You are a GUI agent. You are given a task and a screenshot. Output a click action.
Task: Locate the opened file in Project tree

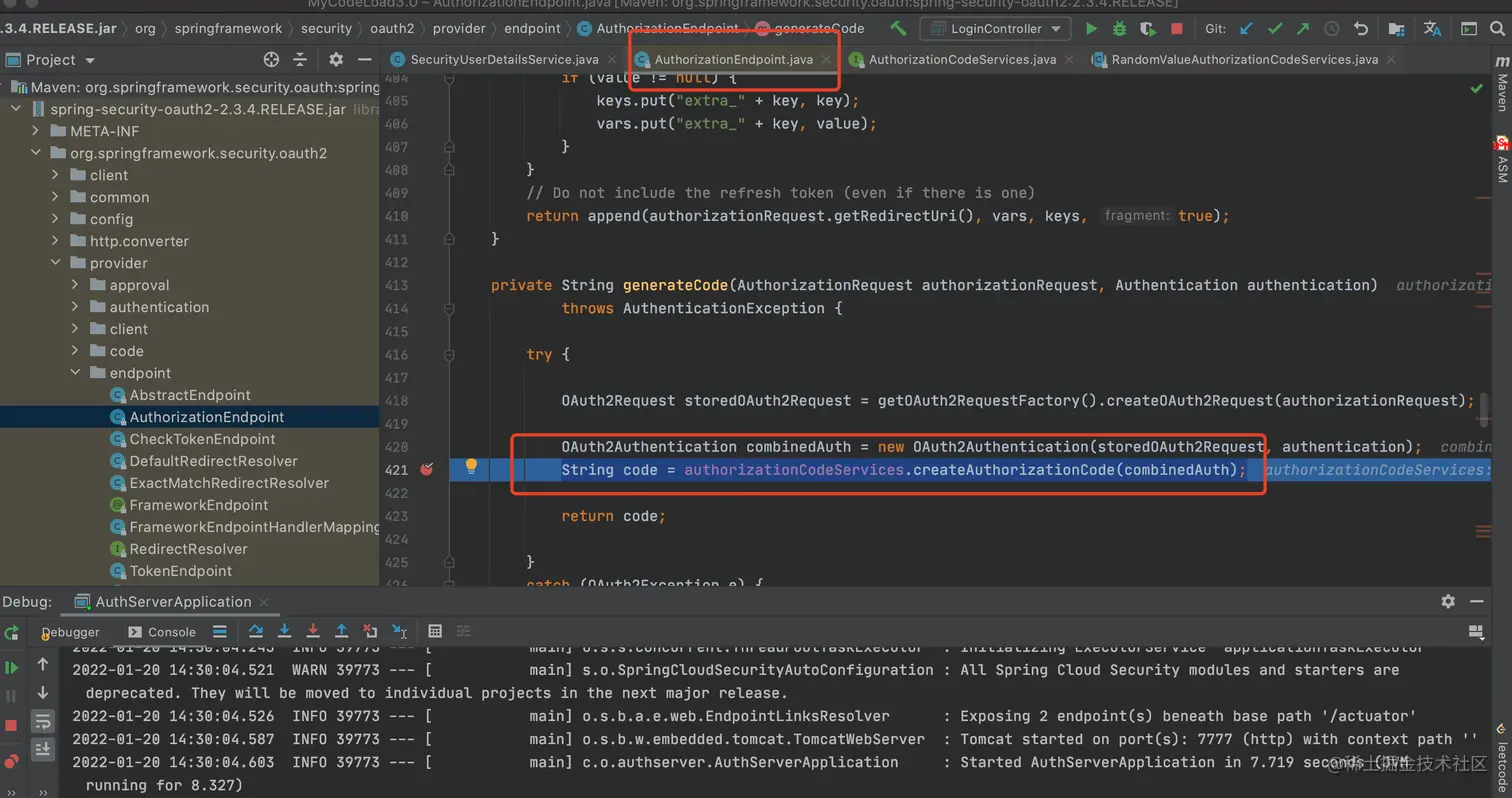271,60
